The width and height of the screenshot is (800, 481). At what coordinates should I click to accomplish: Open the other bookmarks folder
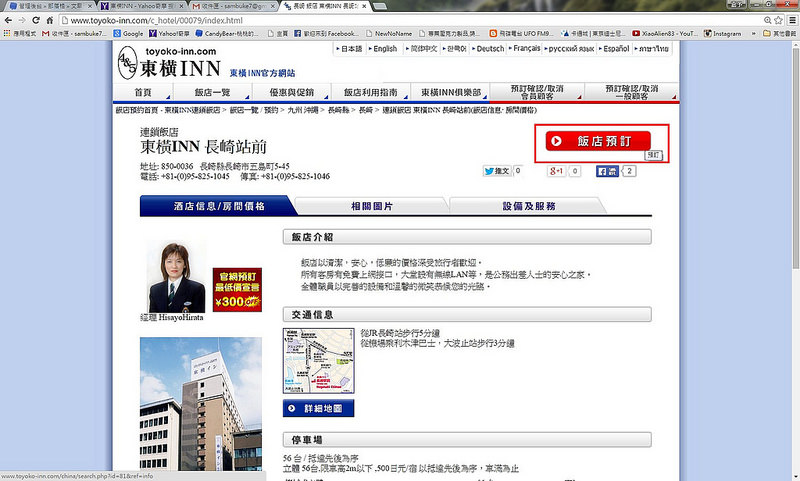click(x=779, y=33)
